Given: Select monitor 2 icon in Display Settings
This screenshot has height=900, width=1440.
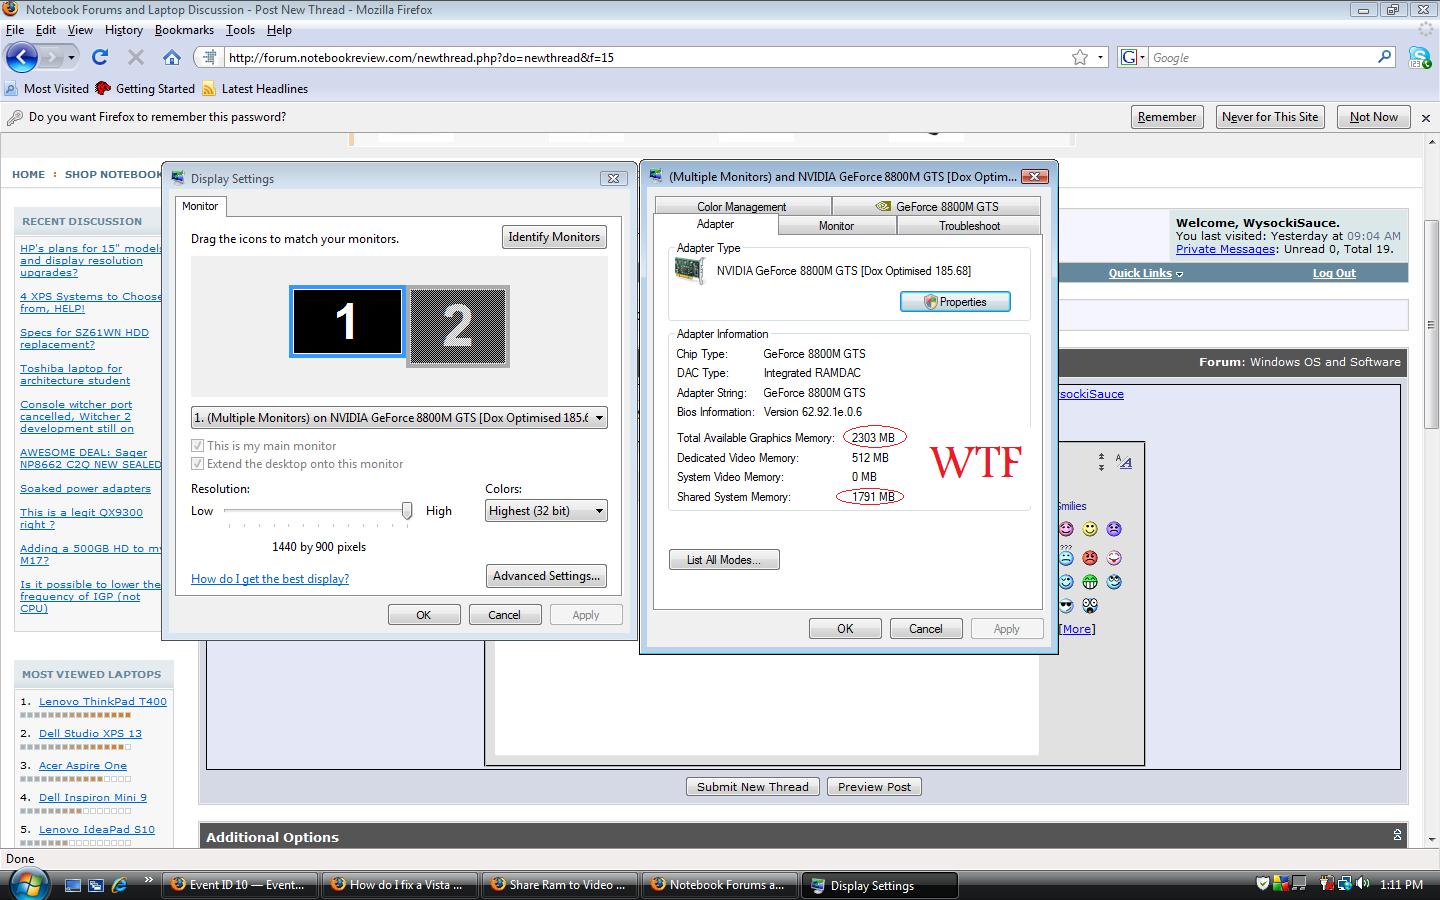Looking at the screenshot, I should pyautogui.click(x=458, y=326).
